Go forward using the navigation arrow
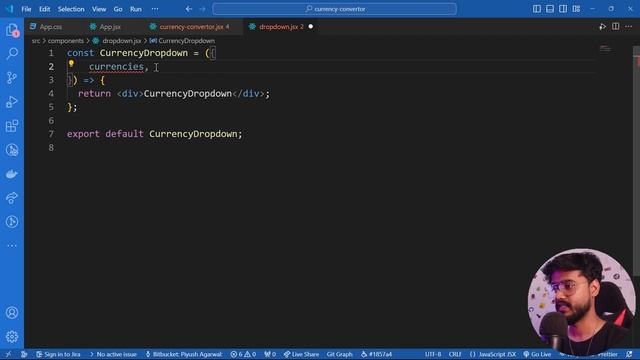 pos(202,9)
